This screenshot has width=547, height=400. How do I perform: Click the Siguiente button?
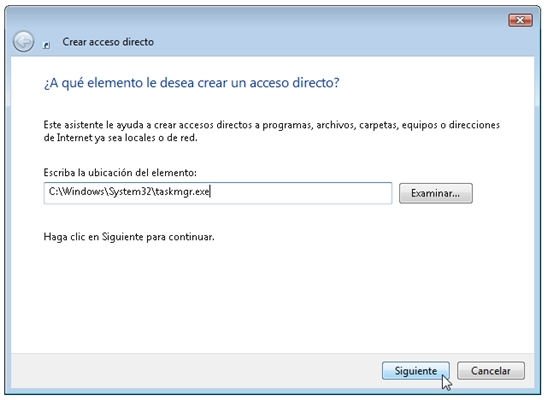pos(415,371)
